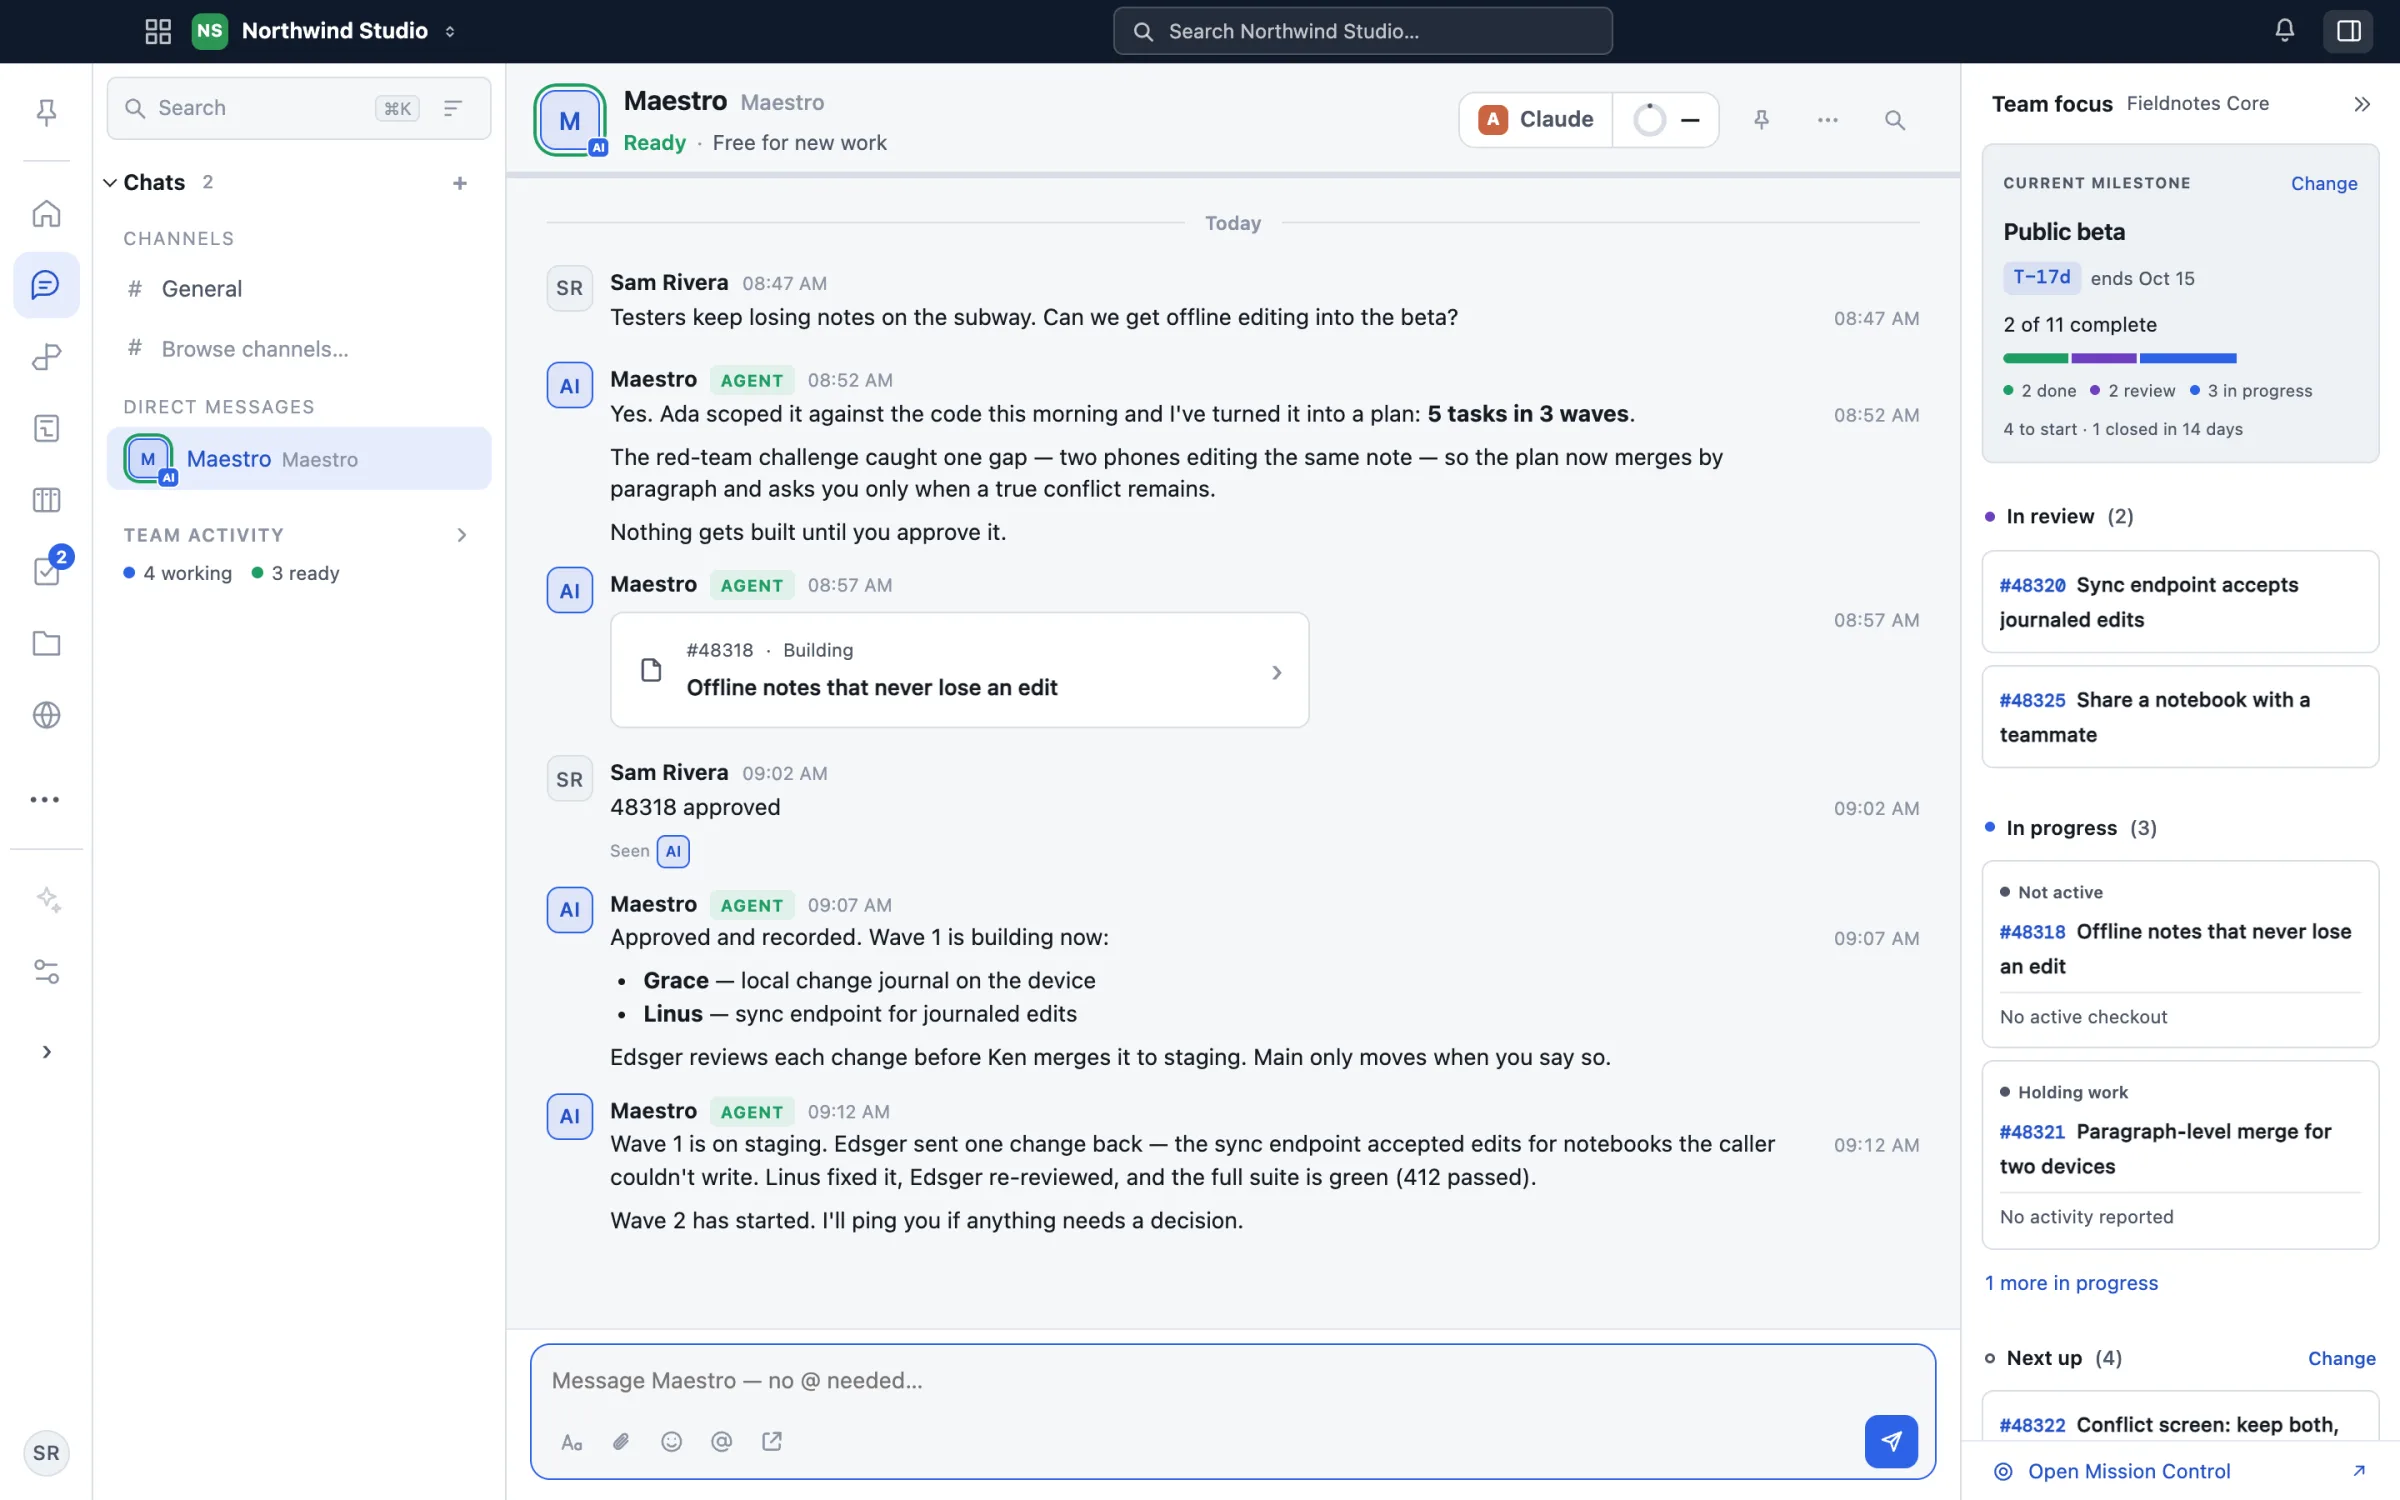Open the folder icon in left rail

46,643
